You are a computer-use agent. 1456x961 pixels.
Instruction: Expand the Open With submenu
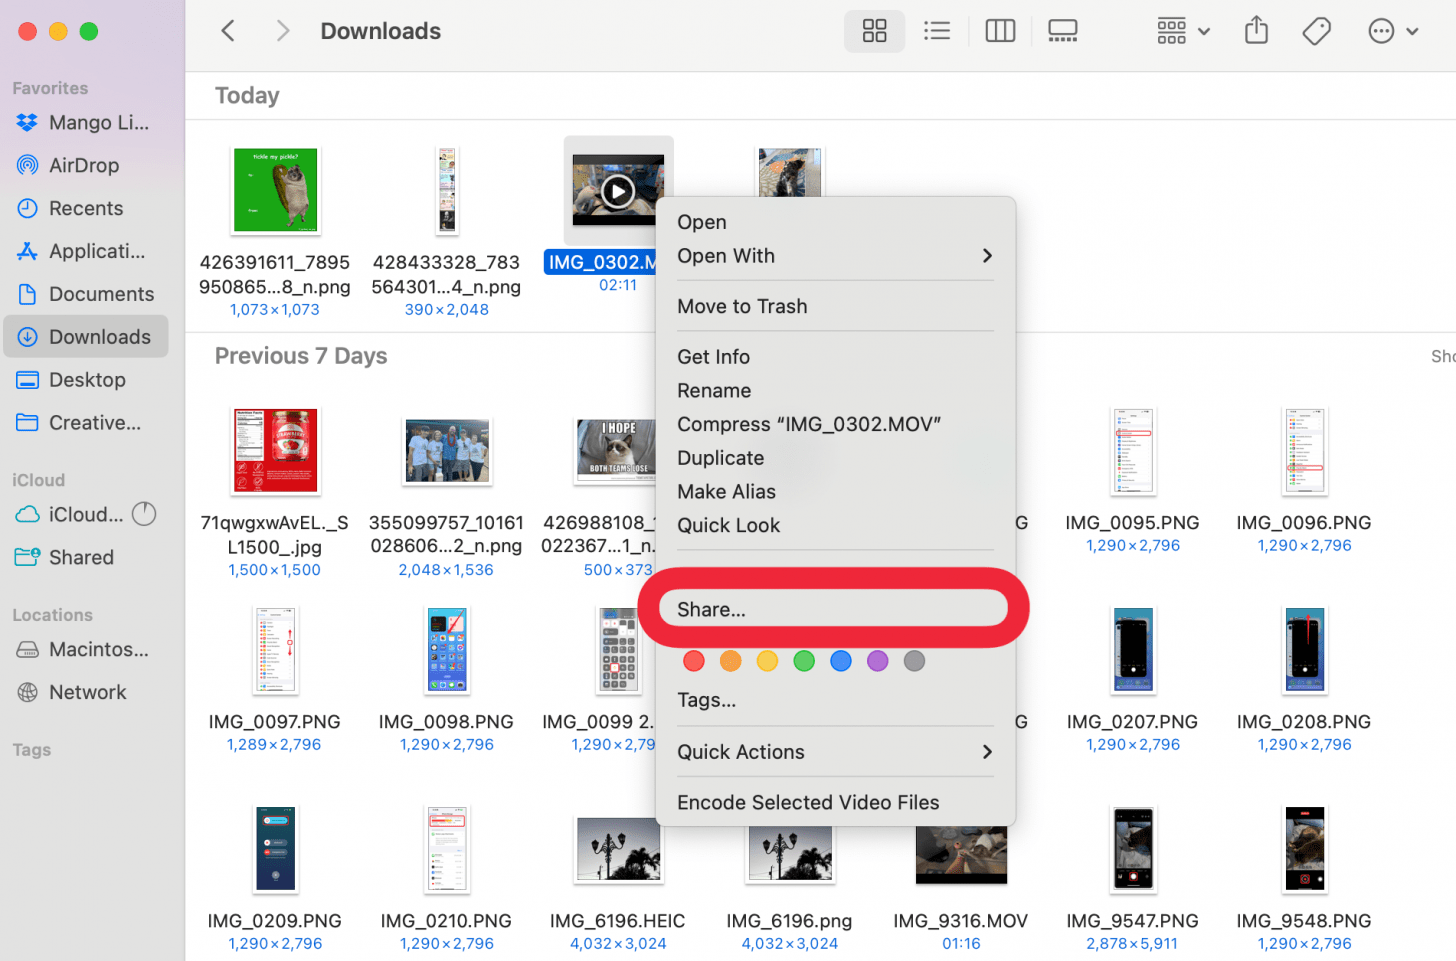835,256
